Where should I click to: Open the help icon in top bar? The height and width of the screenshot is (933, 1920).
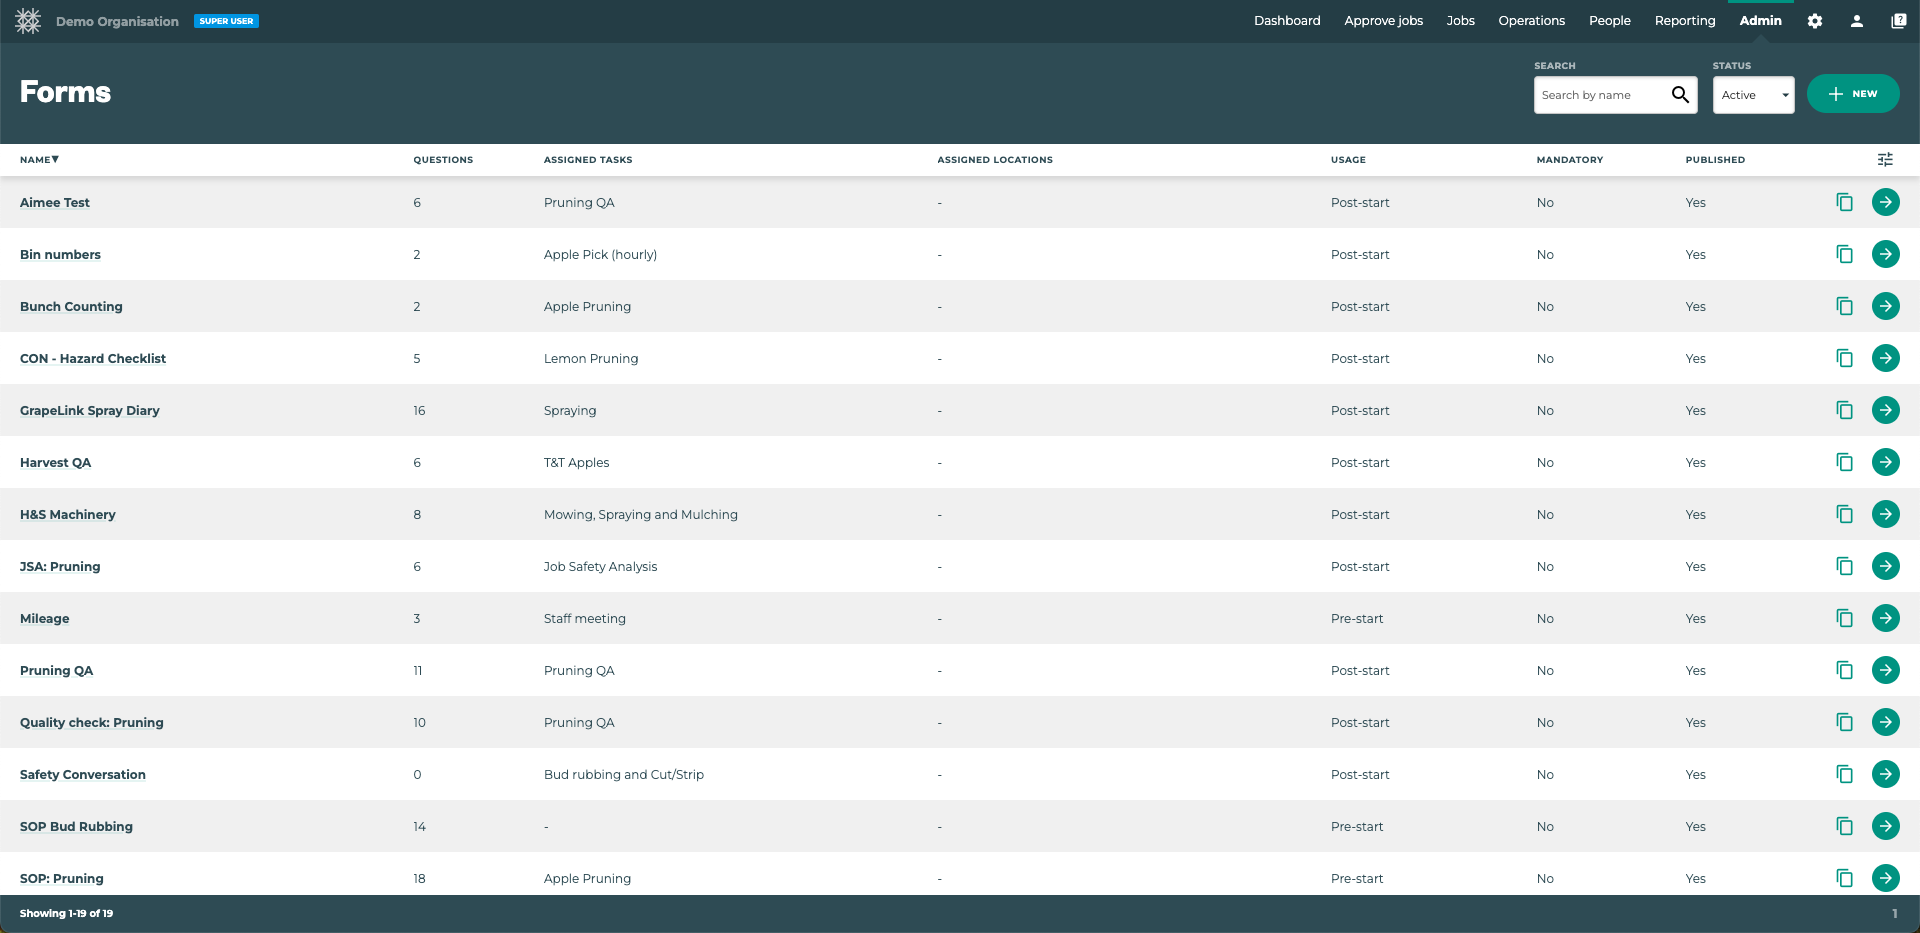(1898, 21)
